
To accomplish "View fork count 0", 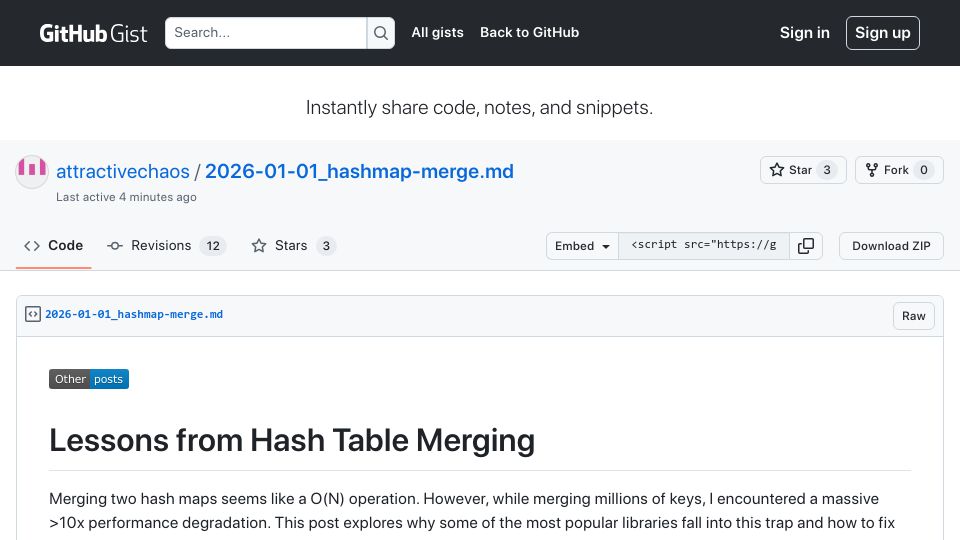I will [x=923, y=170].
